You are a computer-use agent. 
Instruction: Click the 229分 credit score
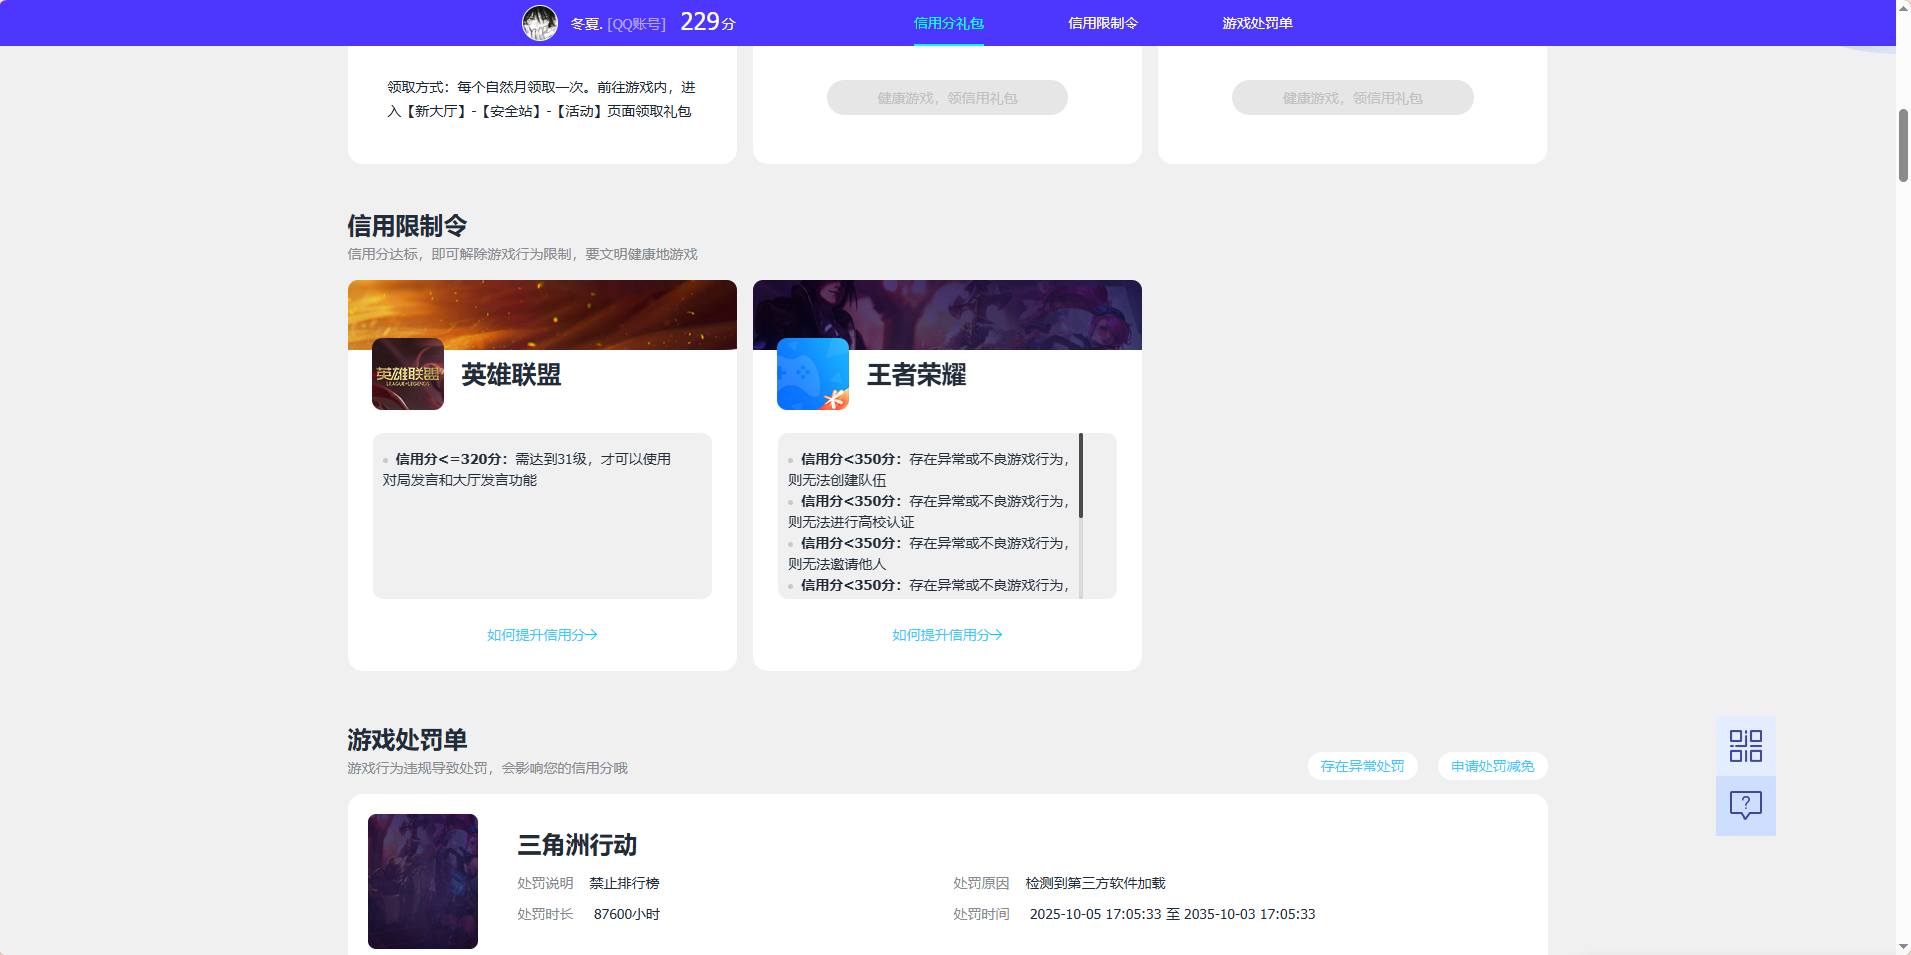point(708,22)
